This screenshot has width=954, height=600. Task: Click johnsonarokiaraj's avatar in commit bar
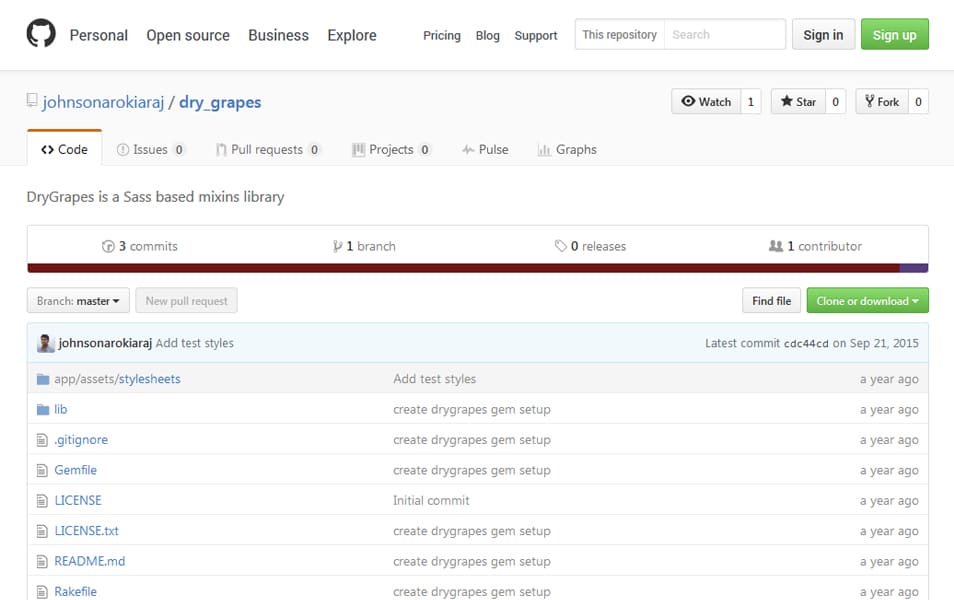pos(45,343)
